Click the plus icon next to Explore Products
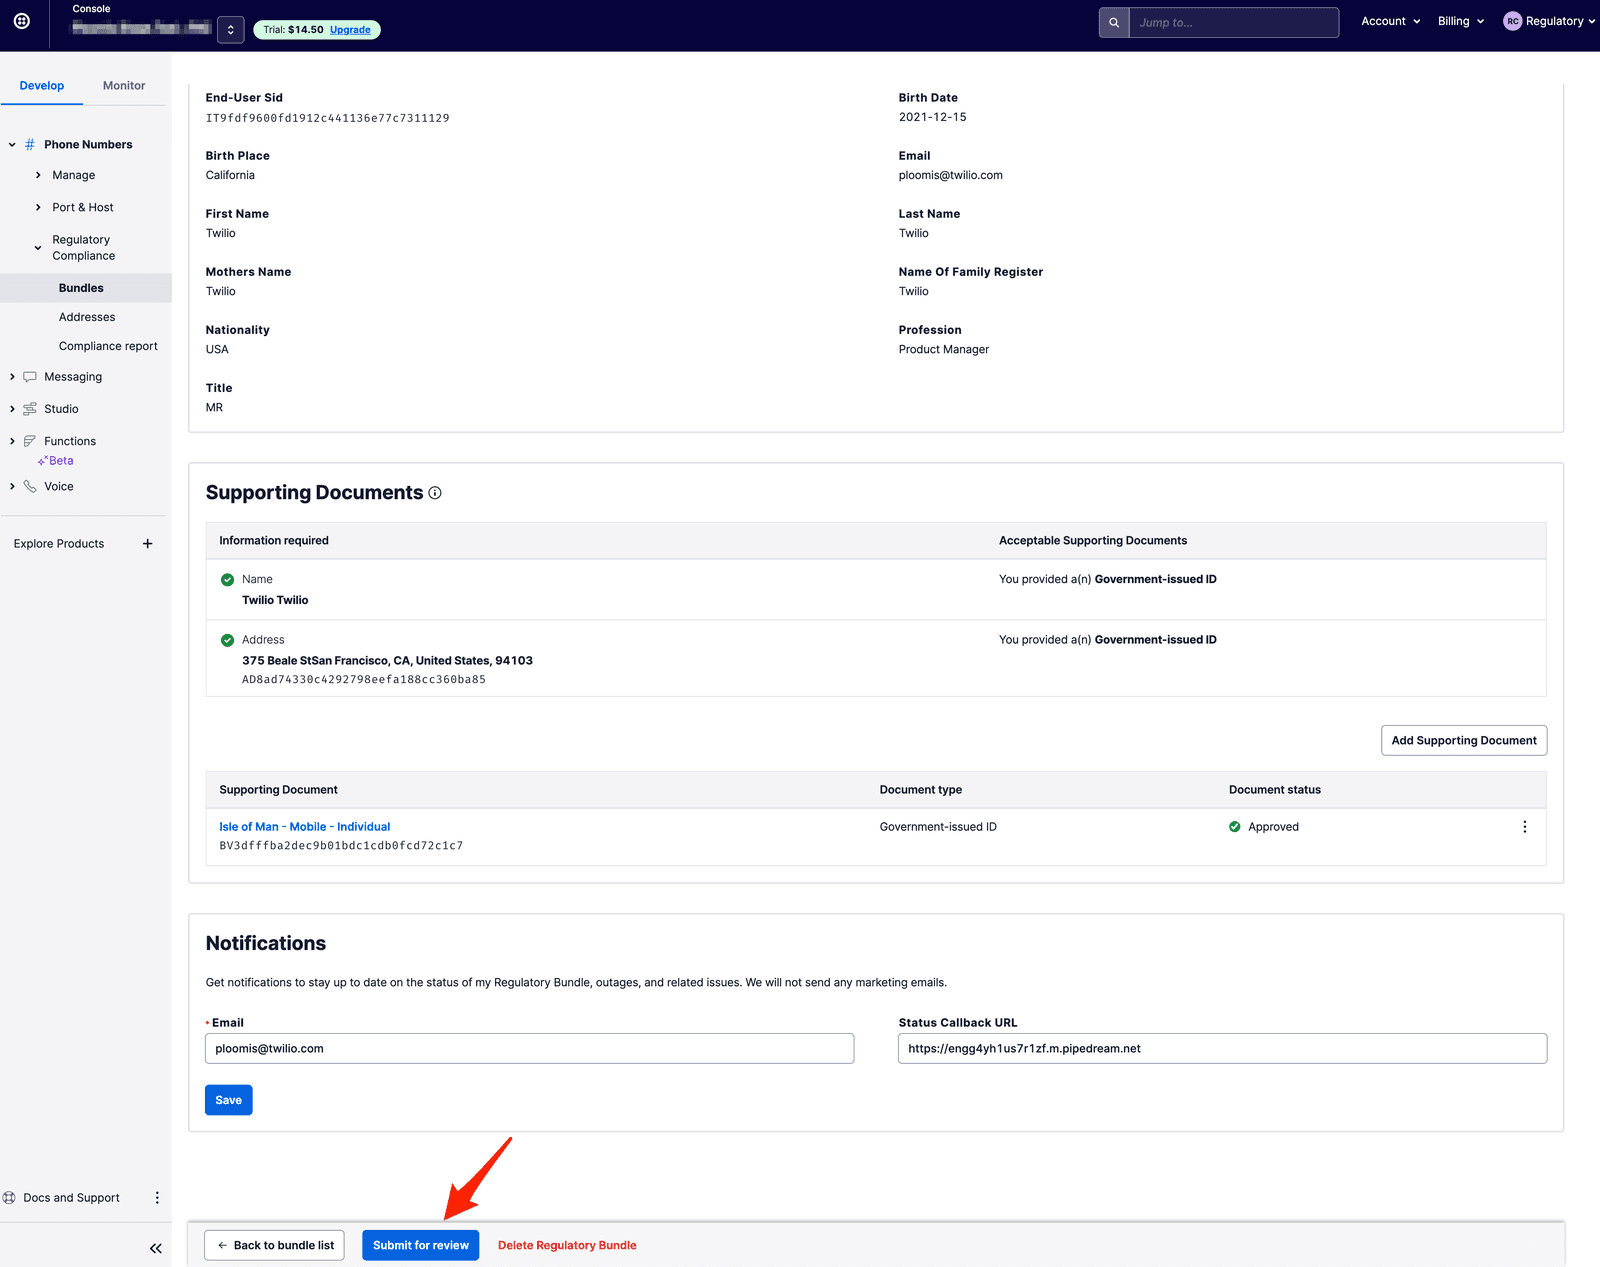The height and width of the screenshot is (1267, 1600). click(147, 543)
